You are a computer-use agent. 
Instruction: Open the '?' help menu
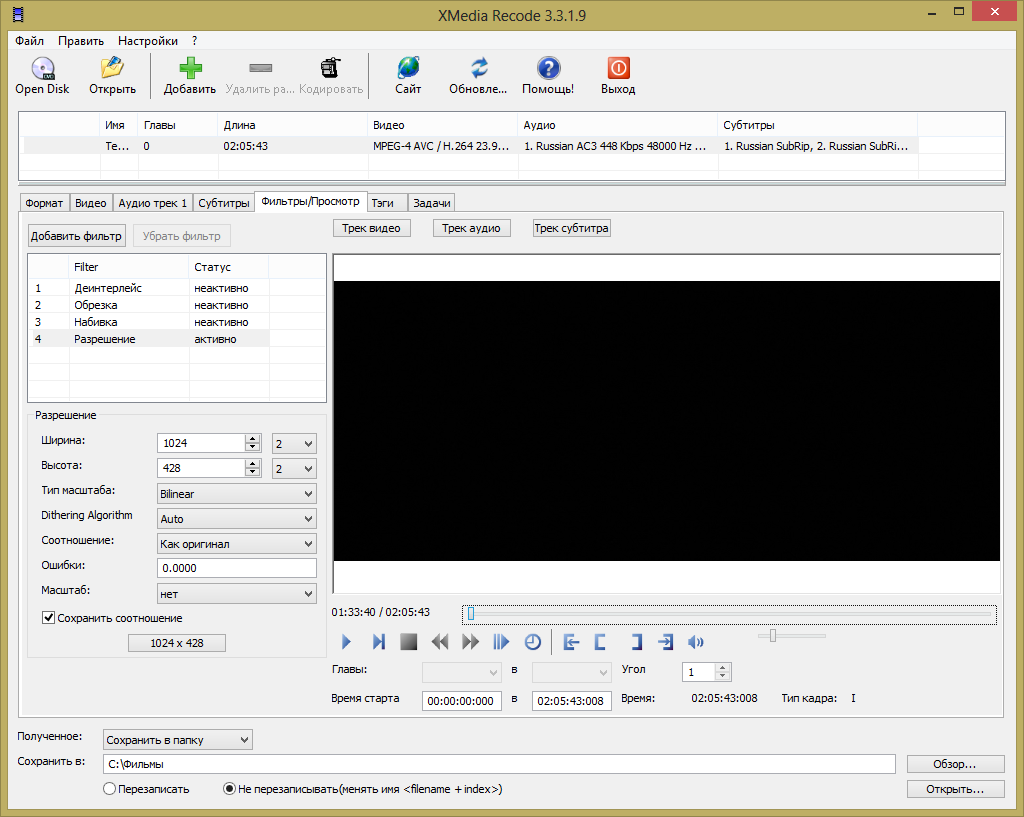[x=195, y=40]
